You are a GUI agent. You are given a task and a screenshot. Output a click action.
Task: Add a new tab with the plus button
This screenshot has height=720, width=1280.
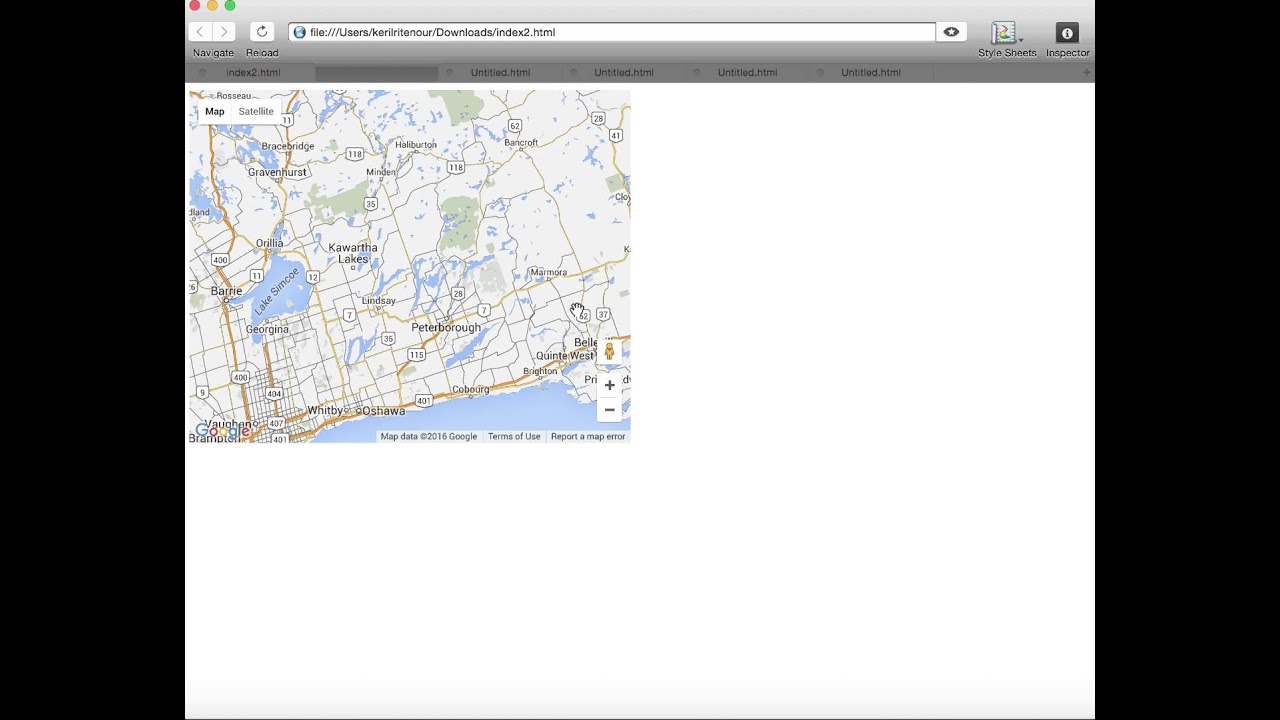1087,72
